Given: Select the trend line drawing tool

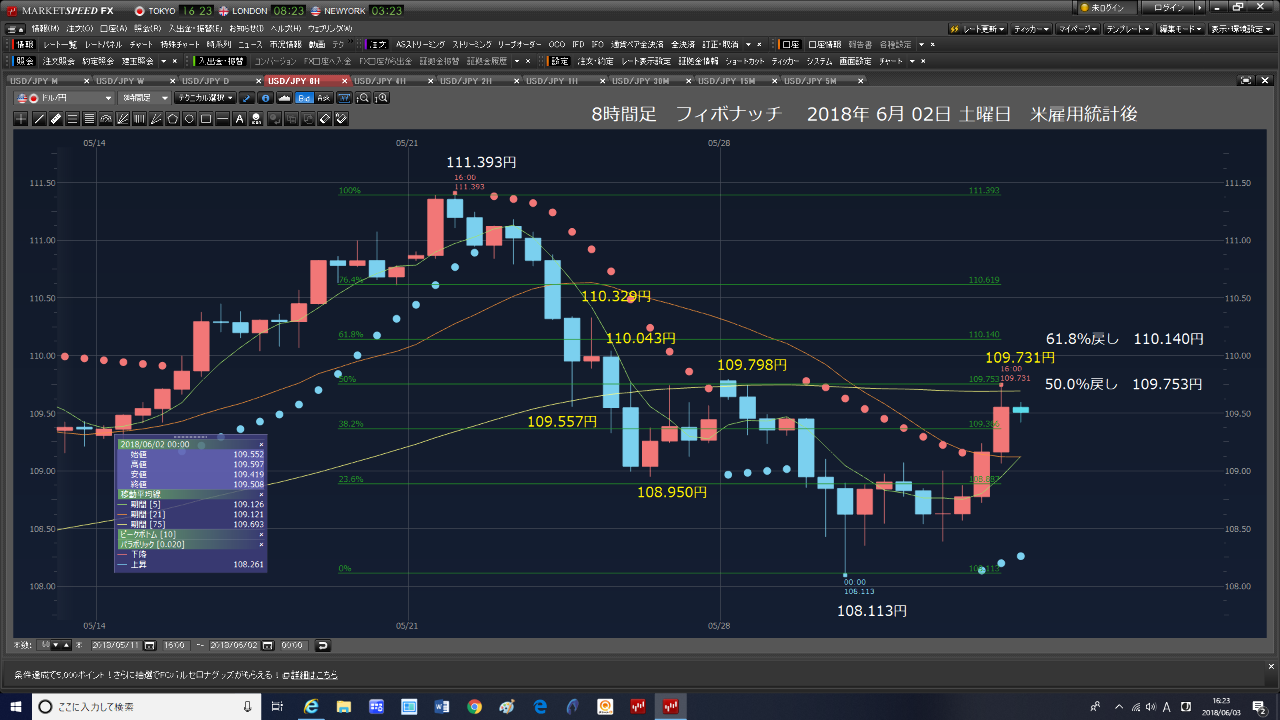Looking at the screenshot, I should (x=39, y=119).
